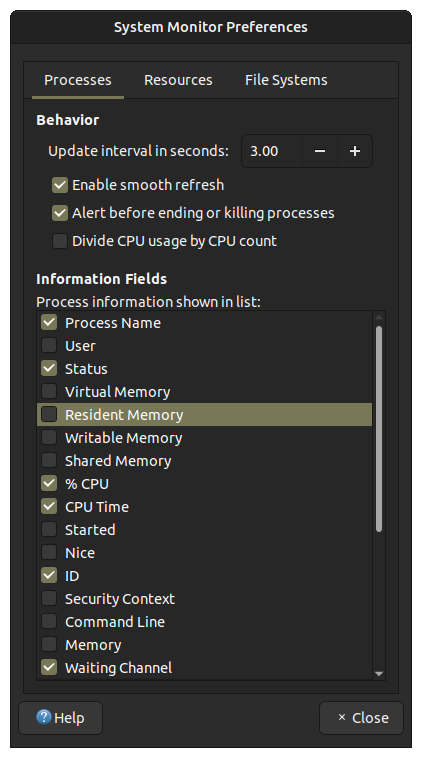Screen dimensions: 422x758
Task: Check the Resident Memory field checkbox
Action: [x=49, y=414]
